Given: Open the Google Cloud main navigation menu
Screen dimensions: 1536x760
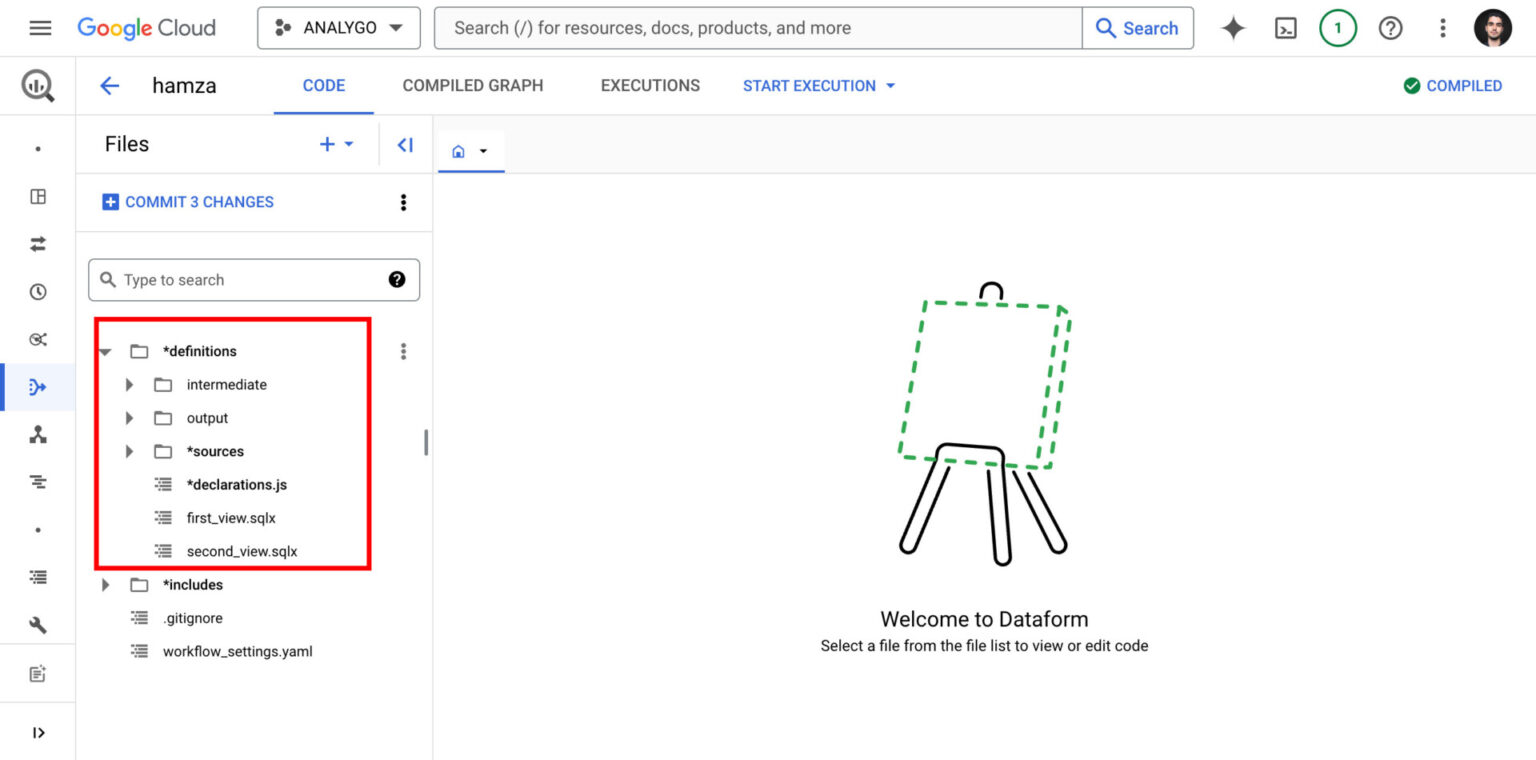Looking at the screenshot, I should [40, 28].
